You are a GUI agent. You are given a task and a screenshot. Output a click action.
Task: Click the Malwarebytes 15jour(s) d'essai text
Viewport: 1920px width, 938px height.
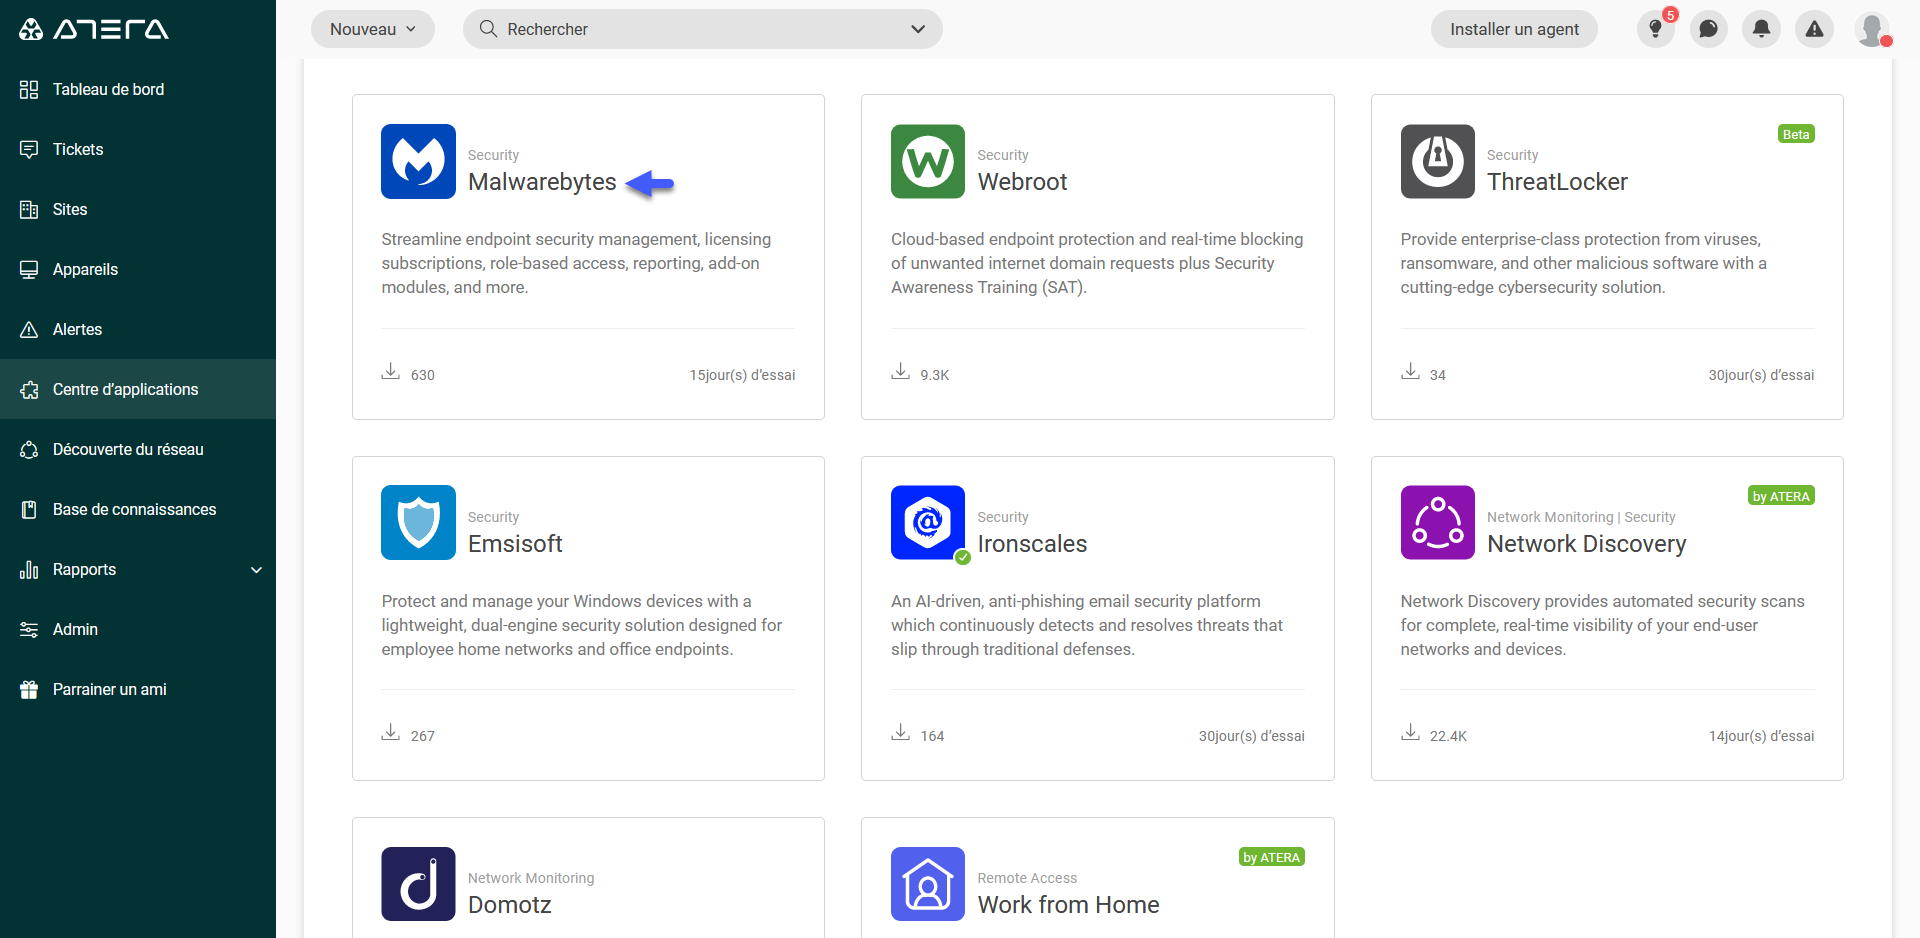click(x=742, y=375)
